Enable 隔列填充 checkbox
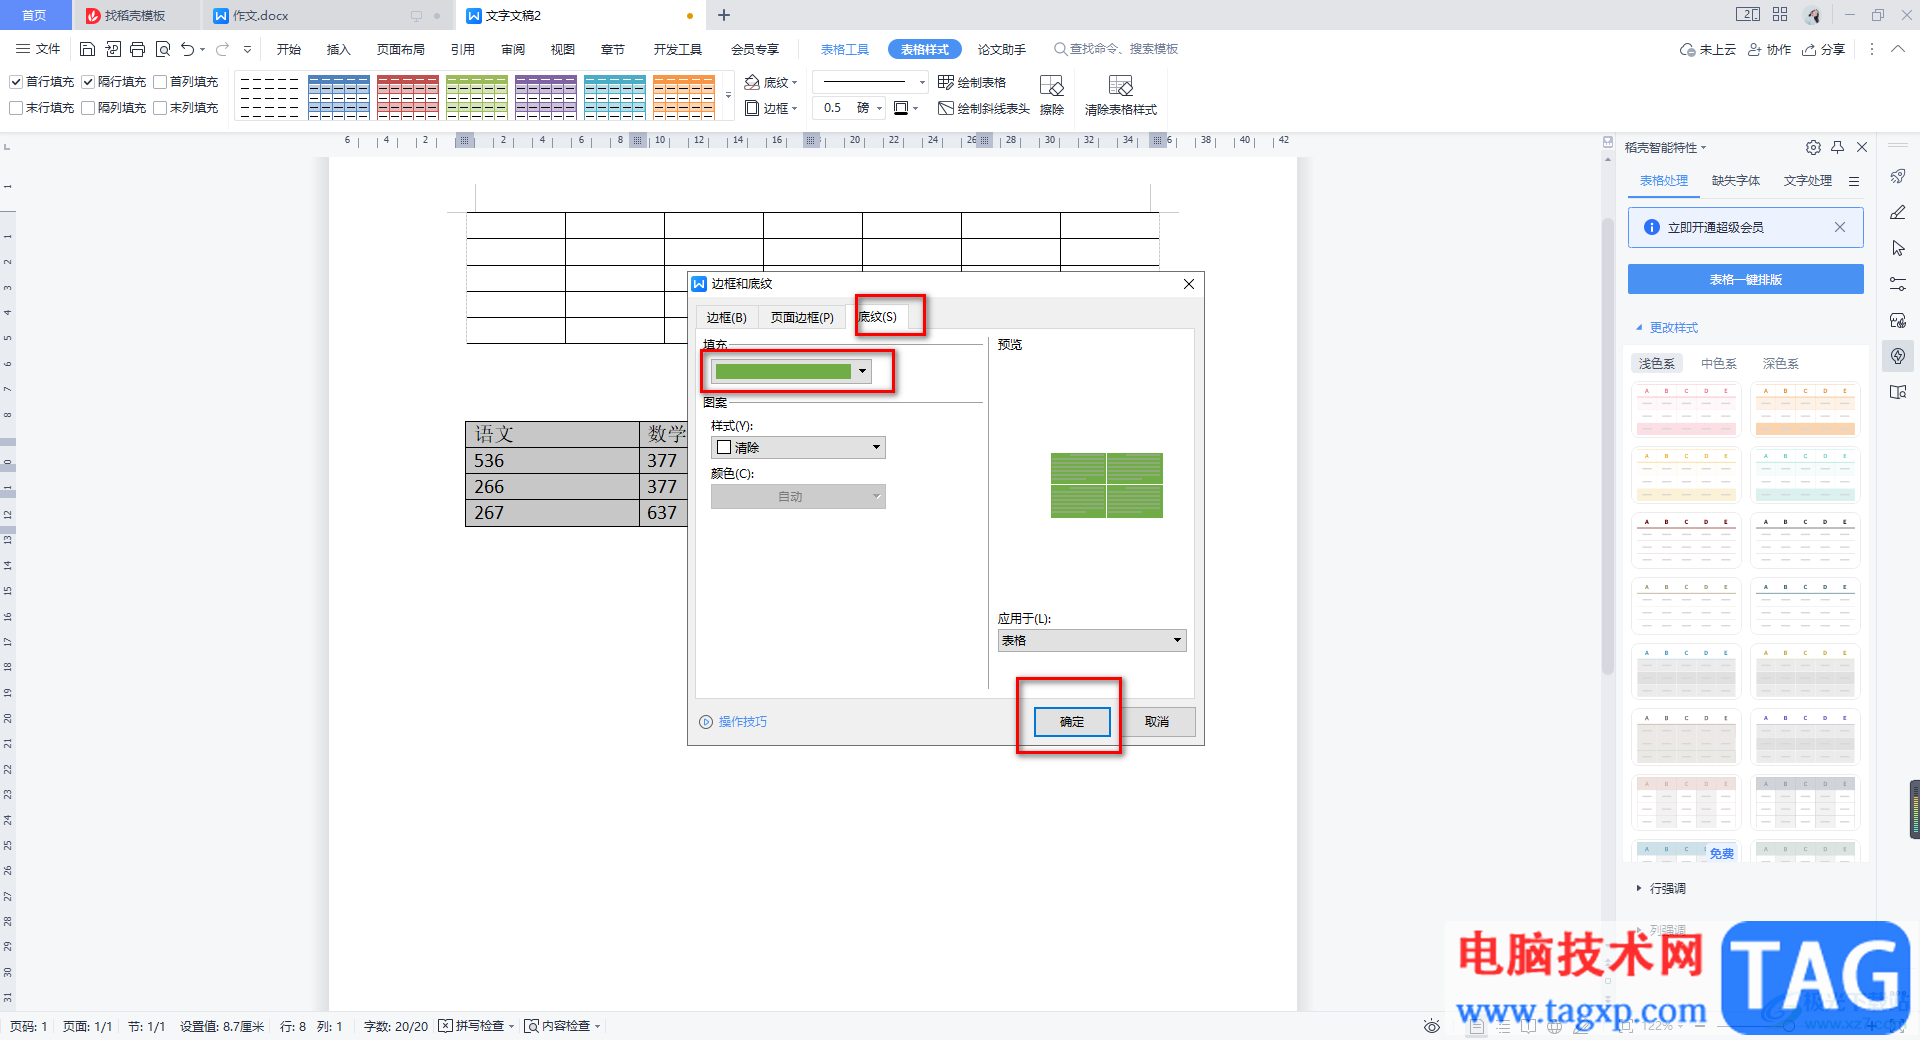 pos(88,108)
